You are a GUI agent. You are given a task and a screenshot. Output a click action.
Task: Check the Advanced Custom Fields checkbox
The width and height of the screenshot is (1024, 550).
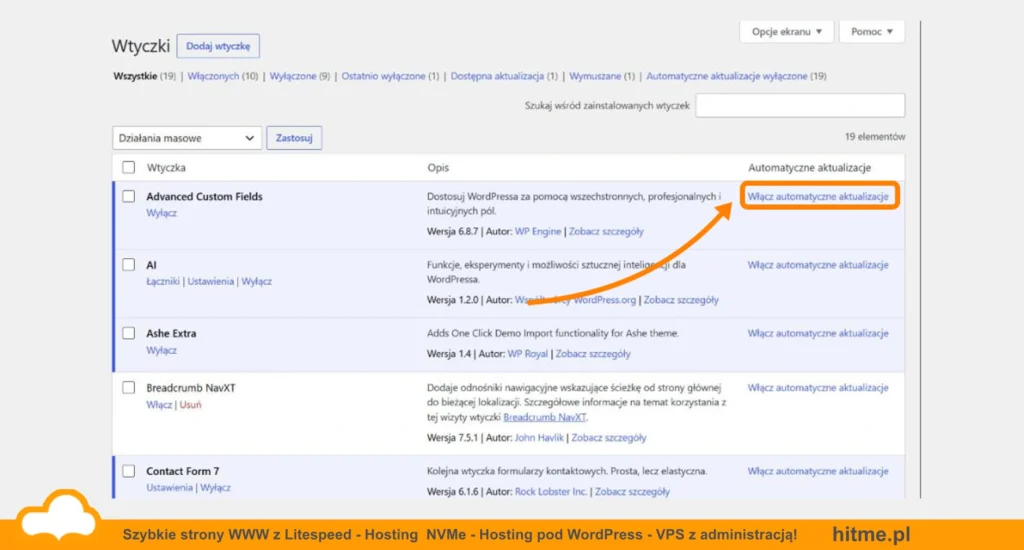point(129,196)
